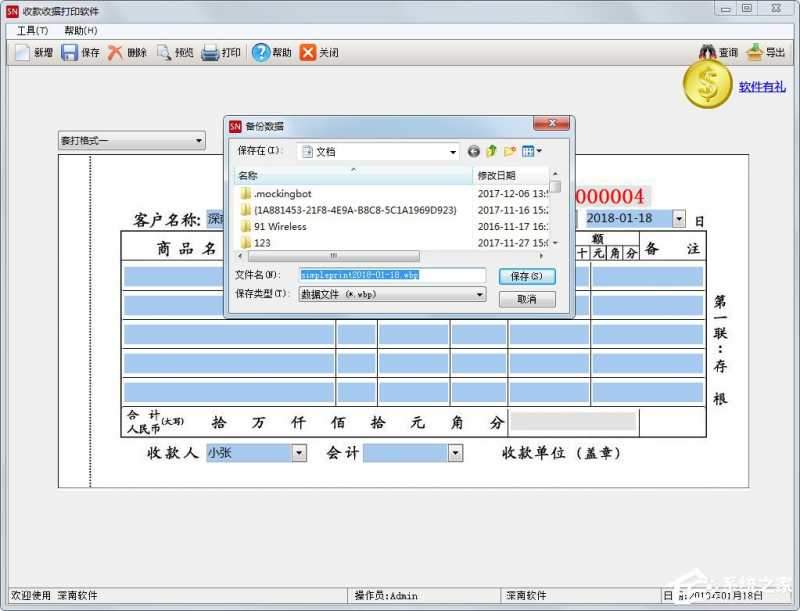Open the 工具(T) menu

point(32,31)
